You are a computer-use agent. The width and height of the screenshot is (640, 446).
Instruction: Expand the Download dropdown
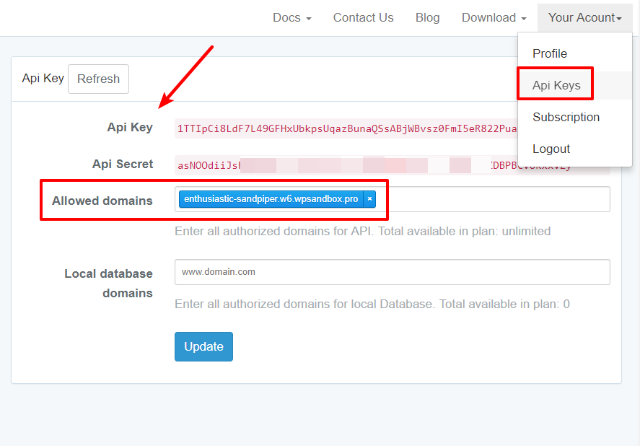coord(494,18)
